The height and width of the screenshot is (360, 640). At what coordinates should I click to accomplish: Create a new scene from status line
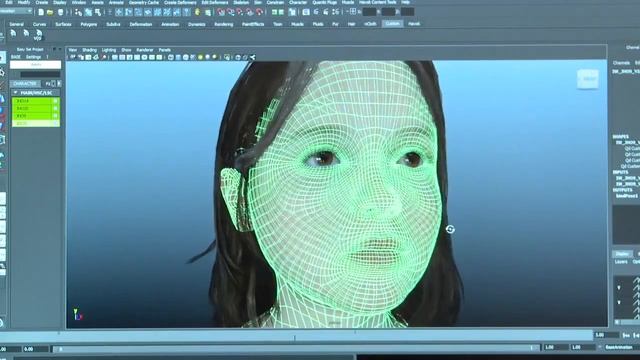pyautogui.click(x=41, y=13)
